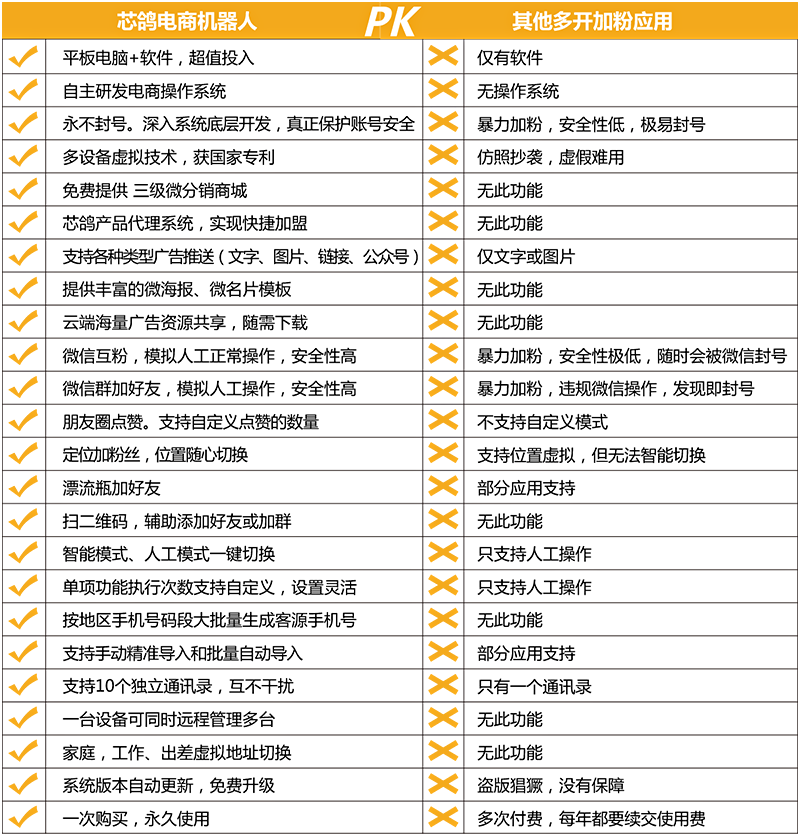Click the text 多次付费，每年都要续交使用费
Screen dimensions: 800x837
point(591,818)
